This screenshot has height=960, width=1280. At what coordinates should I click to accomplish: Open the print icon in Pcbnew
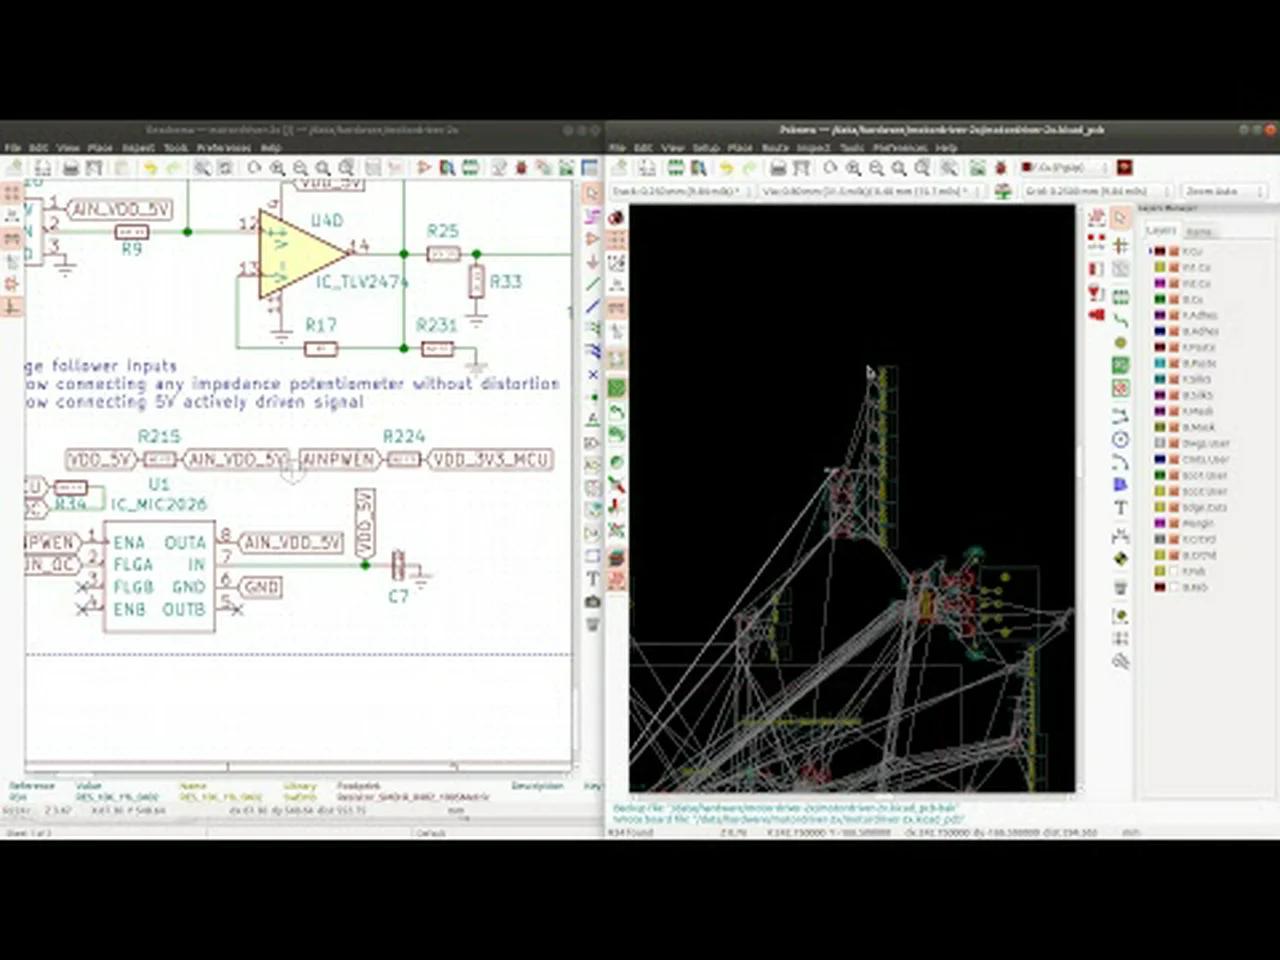click(x=778, y=167)
